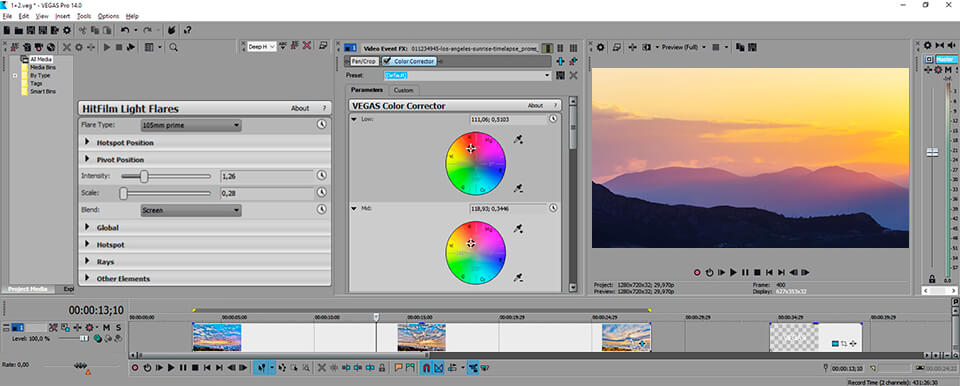960x386 pixels.
Task: Click About in VEGAS Color Corrector header
Action: [x=536, y=105]
